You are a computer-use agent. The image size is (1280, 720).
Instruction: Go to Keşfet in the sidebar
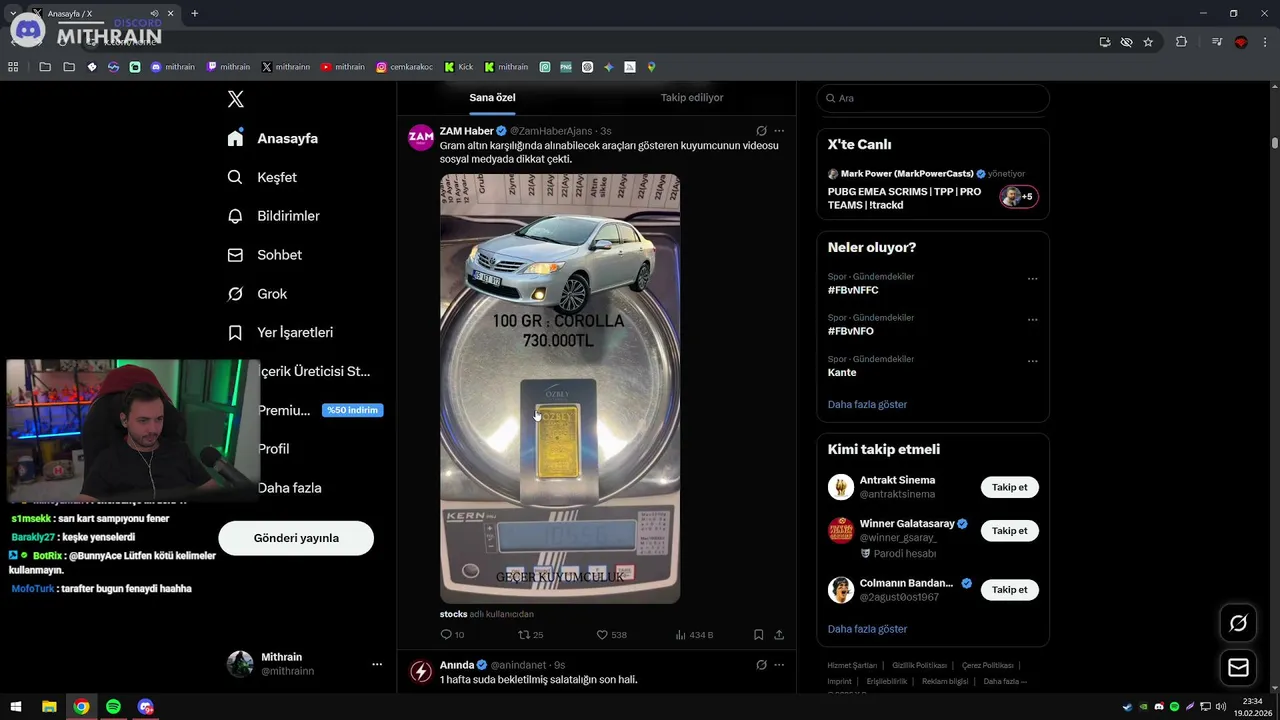[x=262, y=177]
